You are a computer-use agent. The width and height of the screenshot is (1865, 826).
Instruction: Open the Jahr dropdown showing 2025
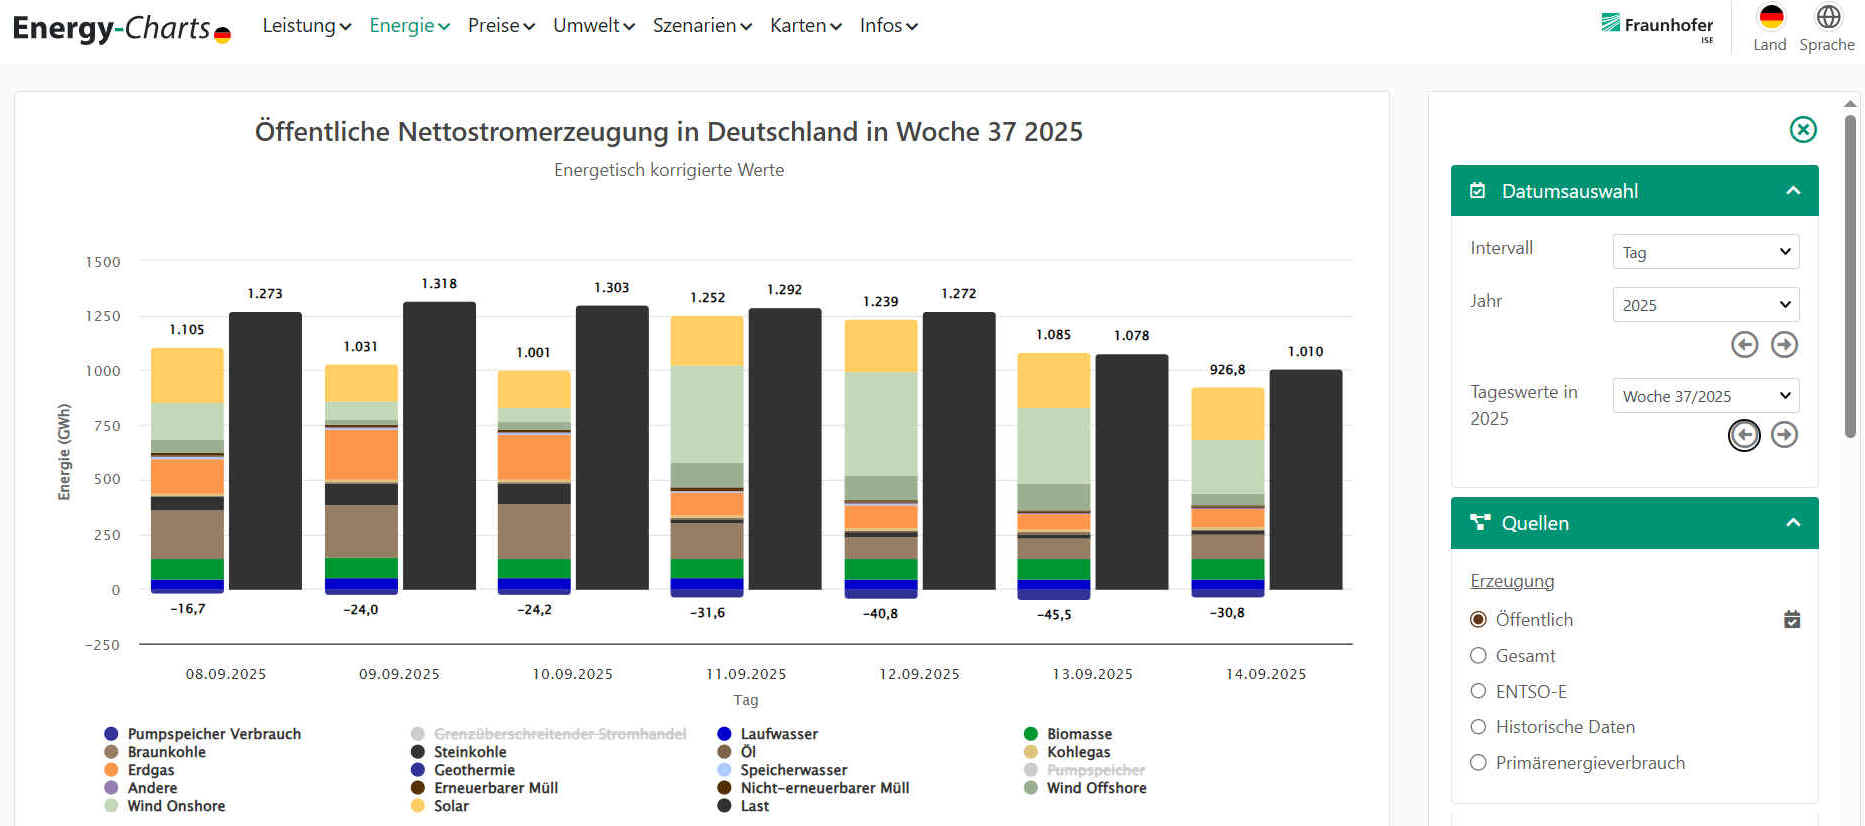(1705, 305)
